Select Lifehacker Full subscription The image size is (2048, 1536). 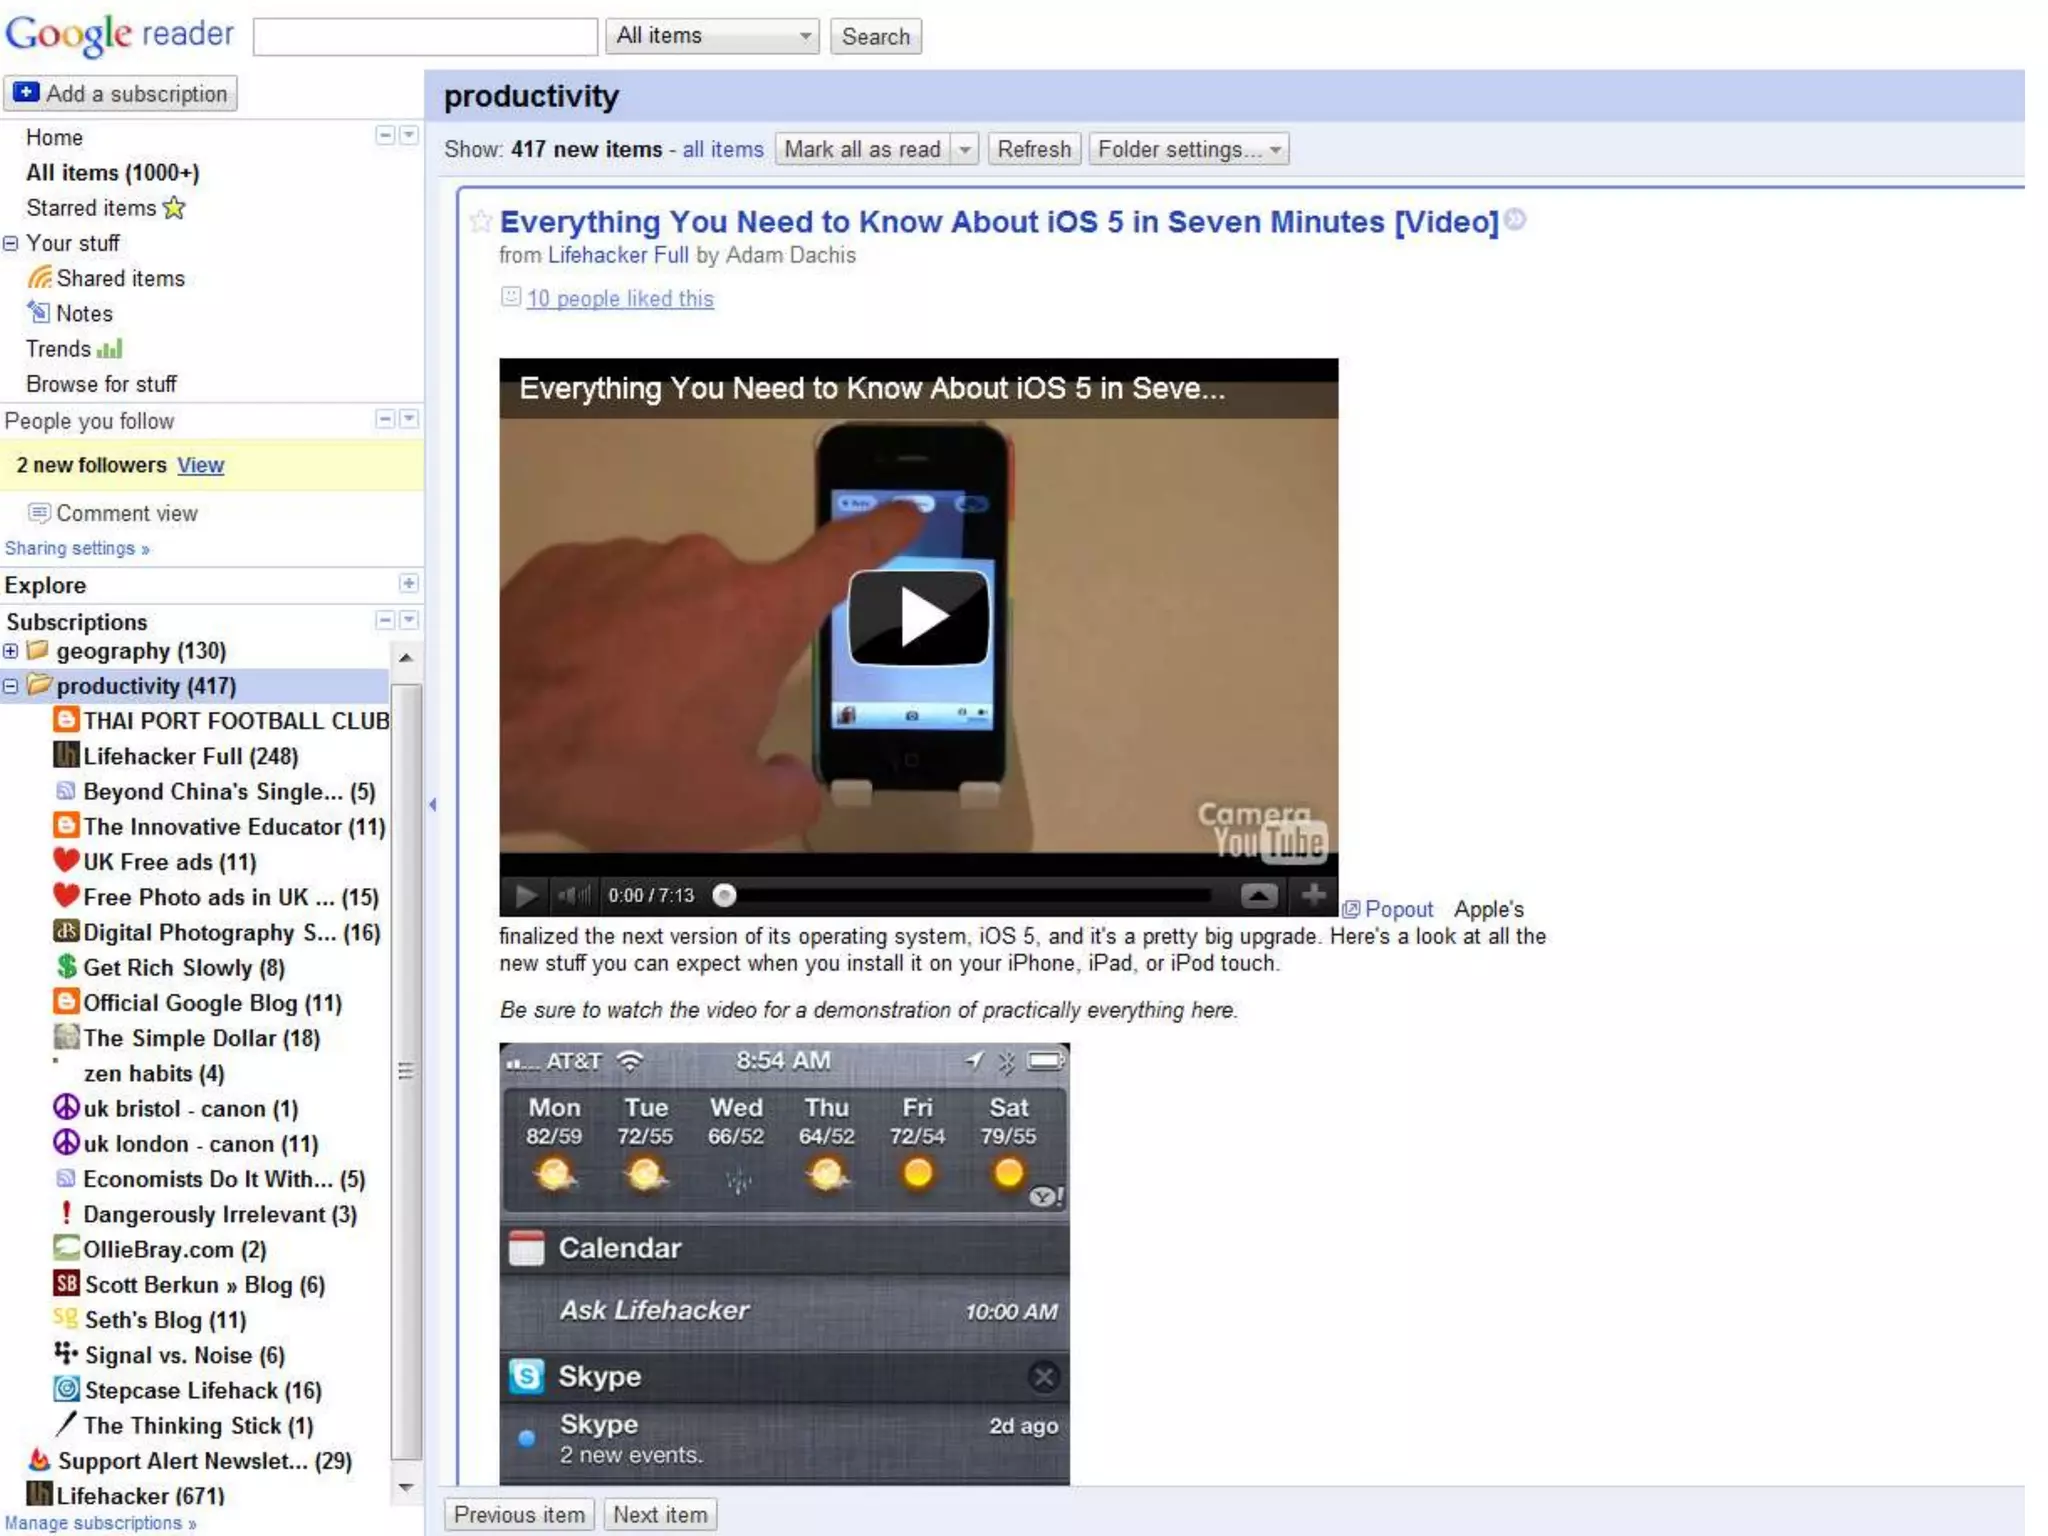[190, 756]
